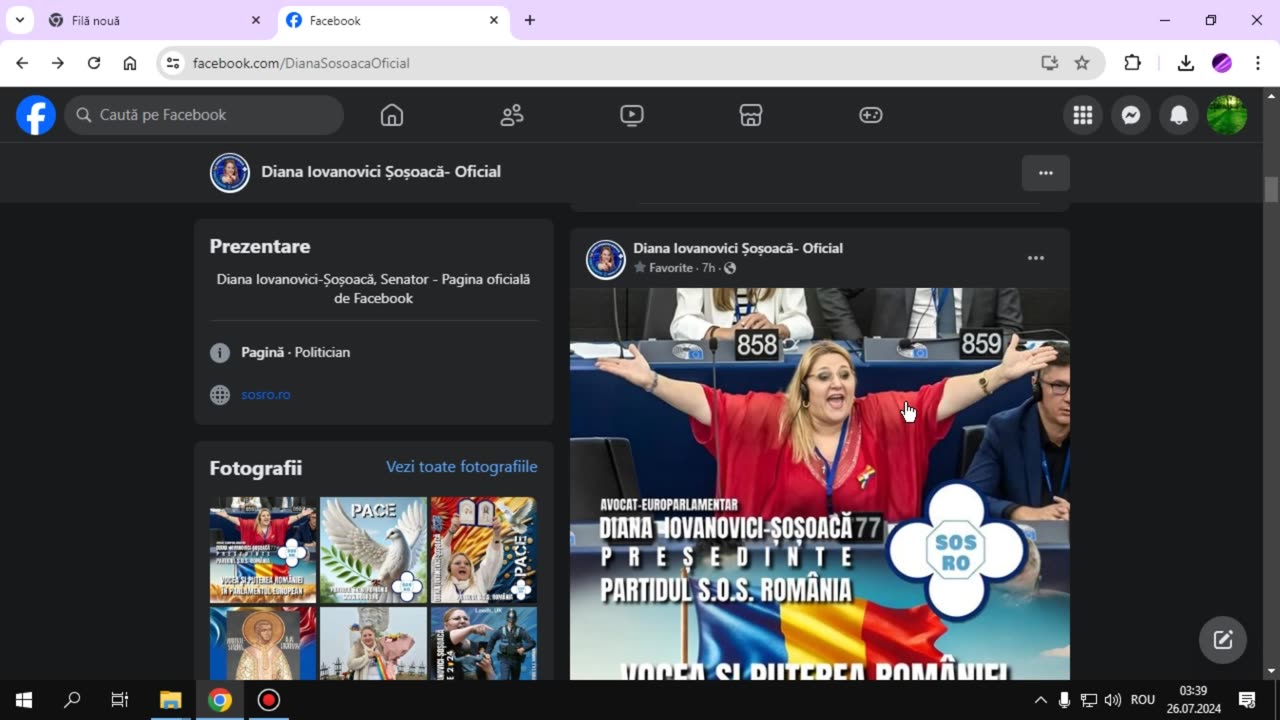Bookmark this page with the star icon
Screen dimensions: 1280x720
1082,63
